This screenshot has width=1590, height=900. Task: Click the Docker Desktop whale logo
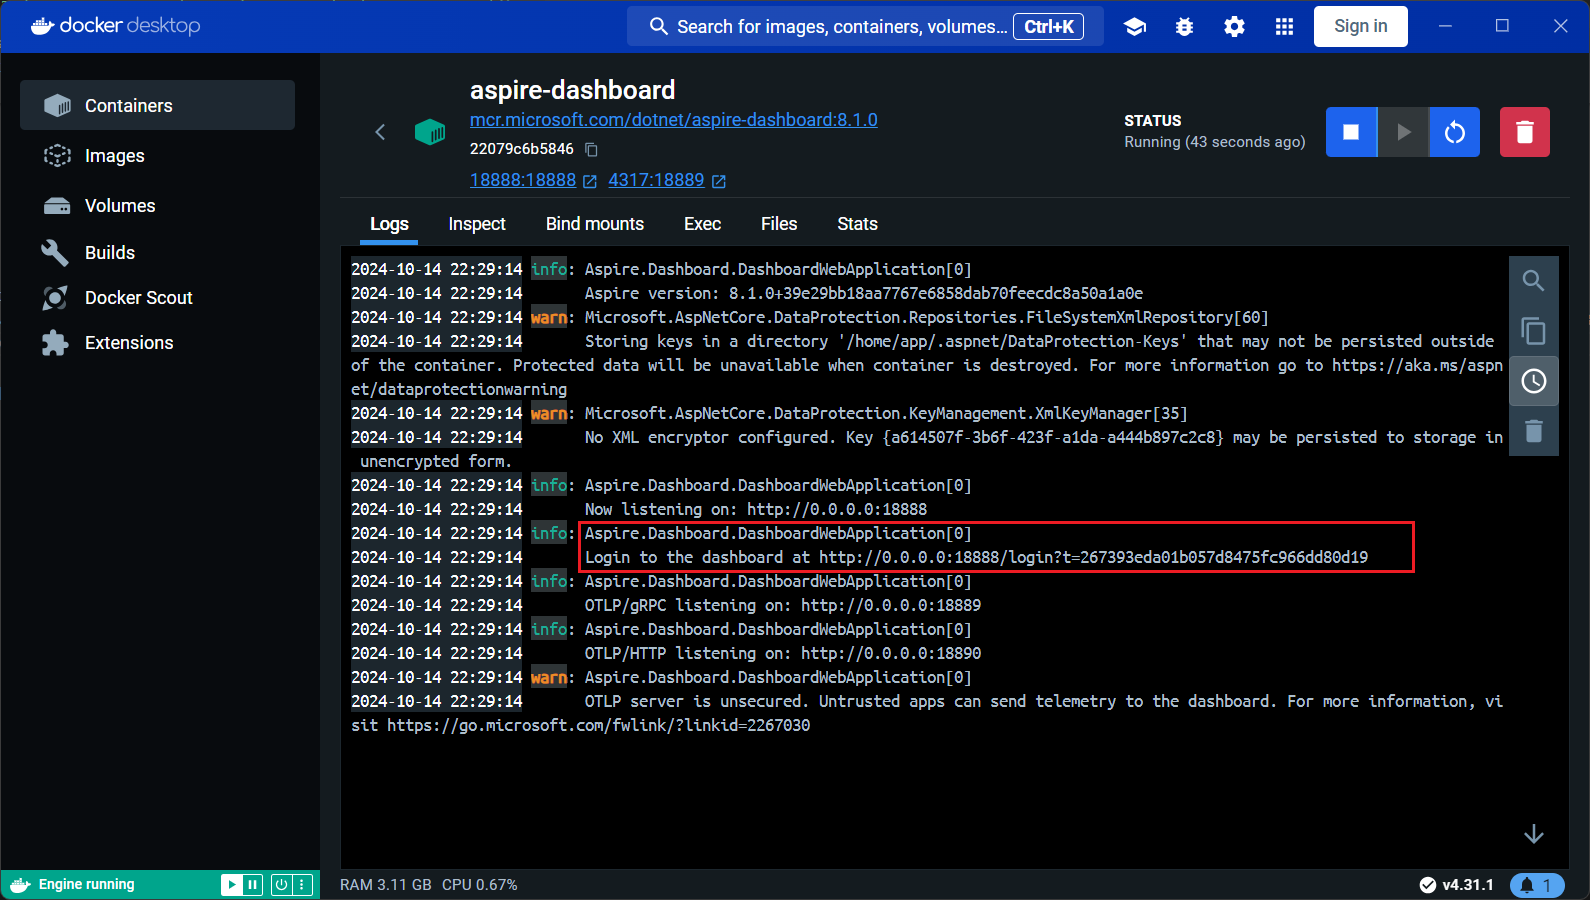[116, 26]
